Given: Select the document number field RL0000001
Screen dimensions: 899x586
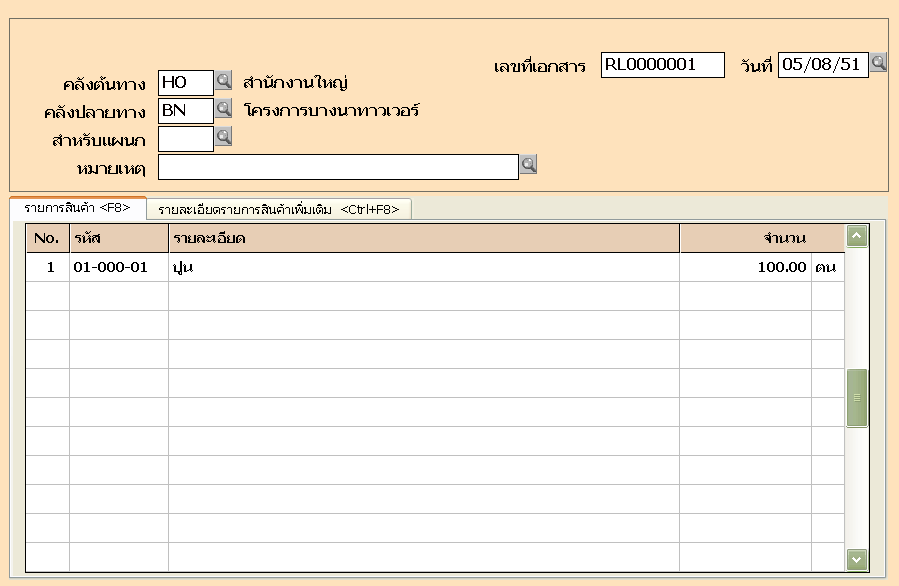Looking at the screenshot, I should pyautogui.click(x=662, y=65).
